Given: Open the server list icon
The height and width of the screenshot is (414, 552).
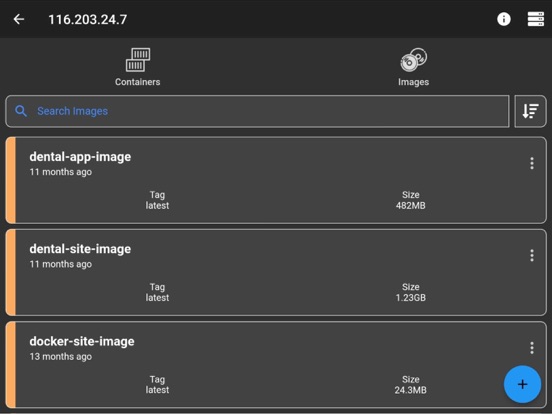Looking at the screenshot, I should 535,19.
